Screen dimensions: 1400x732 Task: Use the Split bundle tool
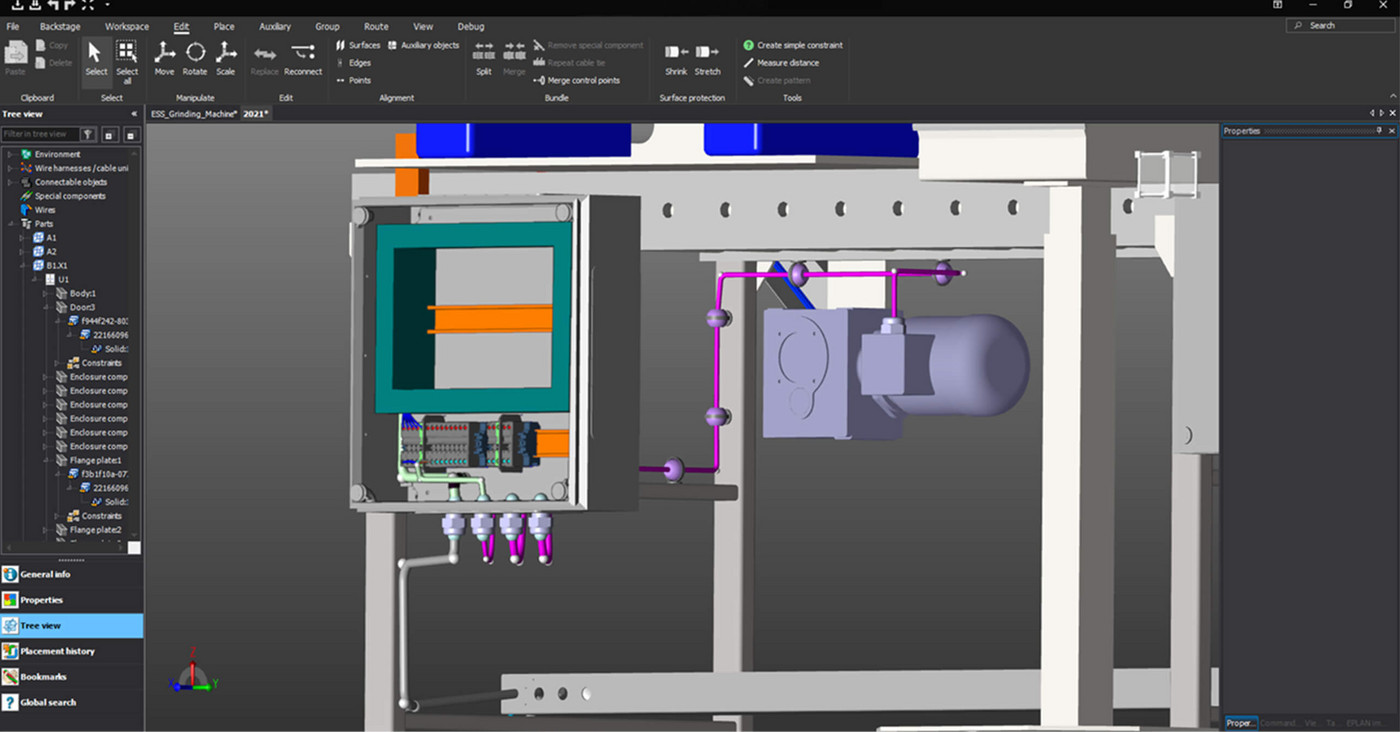pyautogui.click(x=484, y=57)
